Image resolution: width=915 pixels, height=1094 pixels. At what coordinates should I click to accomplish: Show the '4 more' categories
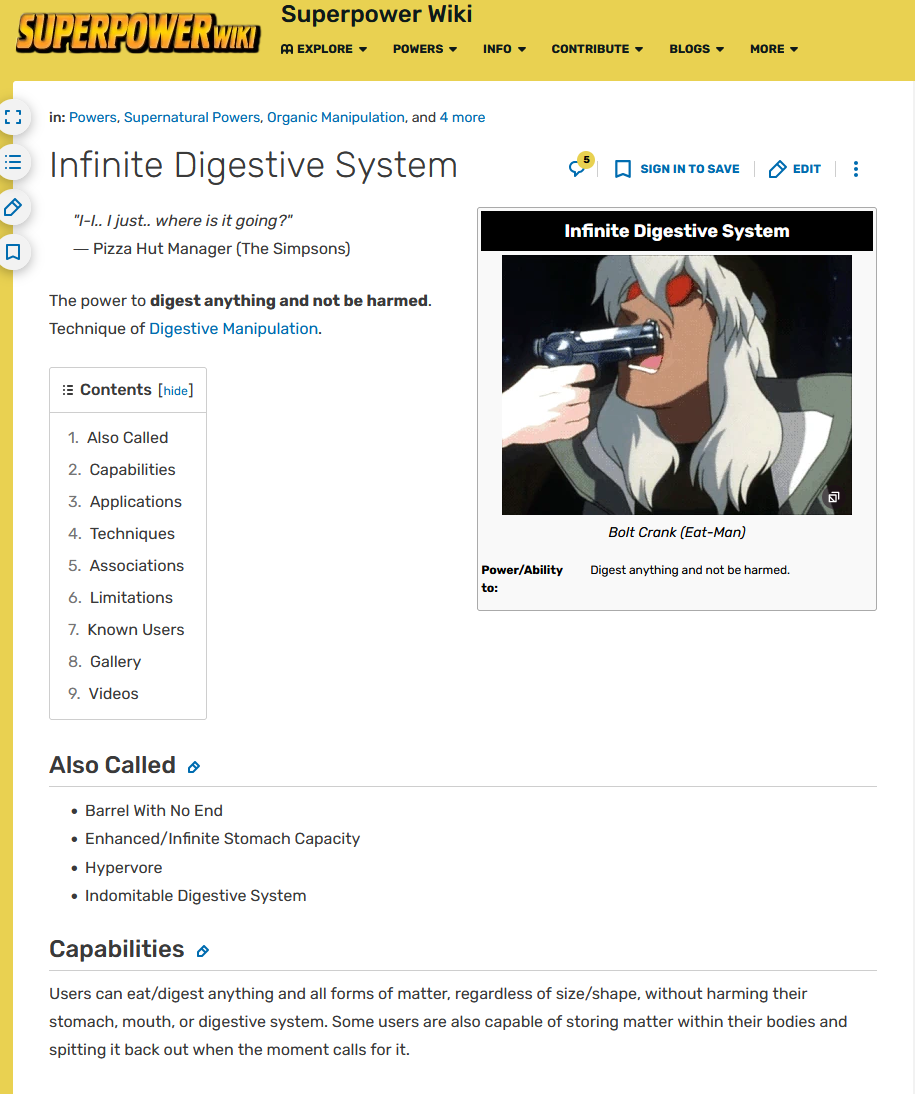pos(462,117)
